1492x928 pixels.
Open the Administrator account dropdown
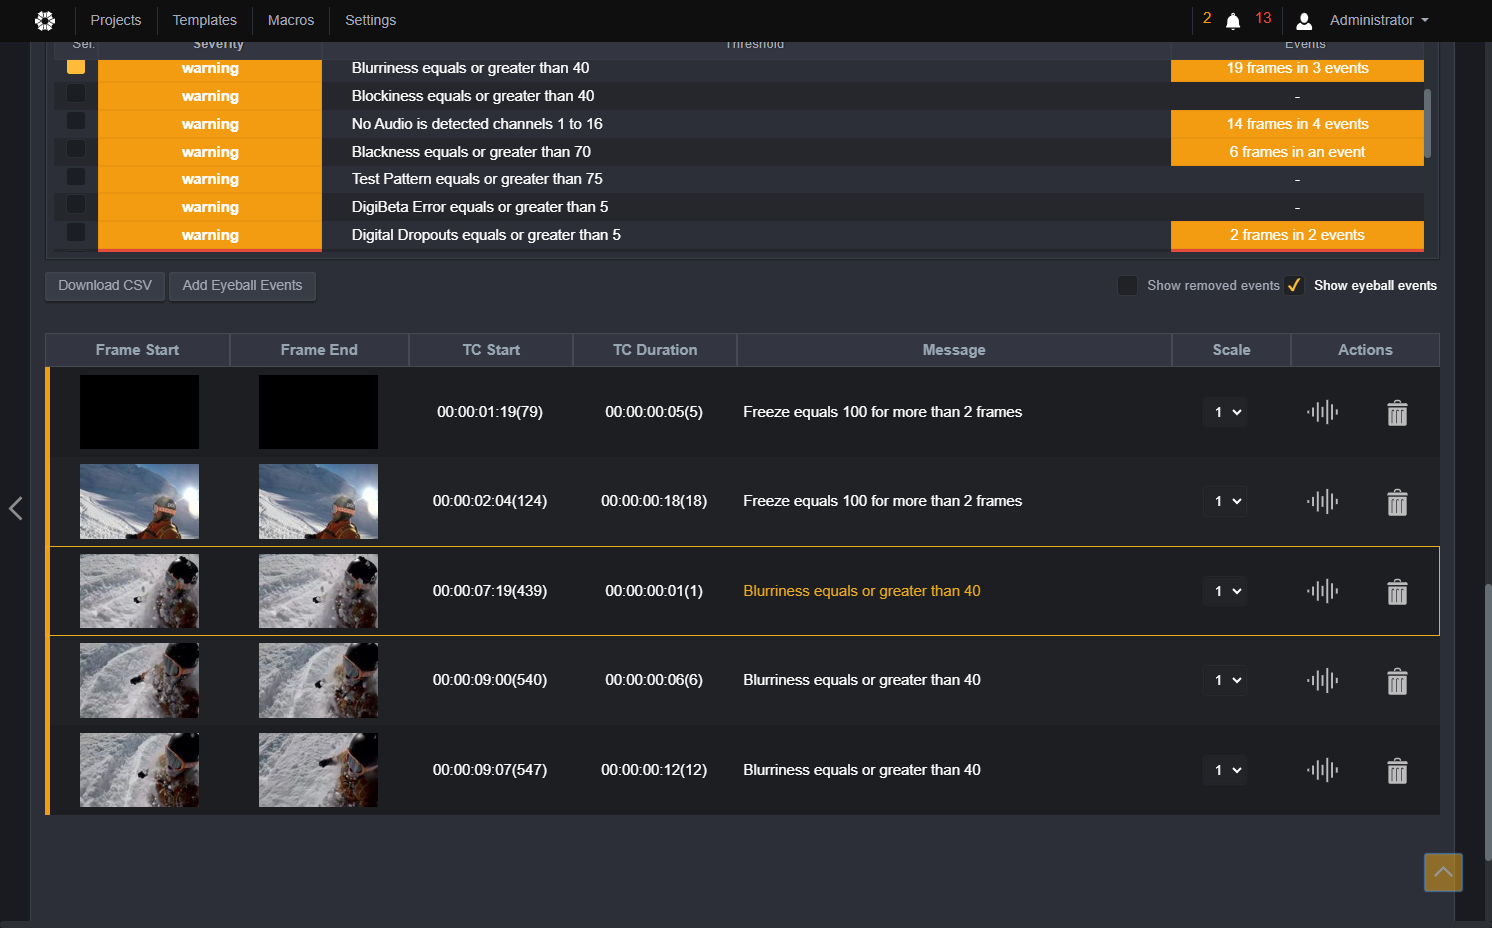(x=1379, y=20)
